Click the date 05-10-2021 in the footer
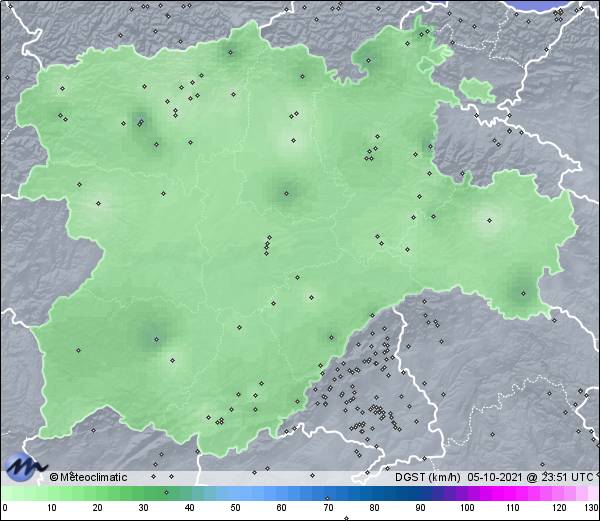 click(x=494, y=477)
